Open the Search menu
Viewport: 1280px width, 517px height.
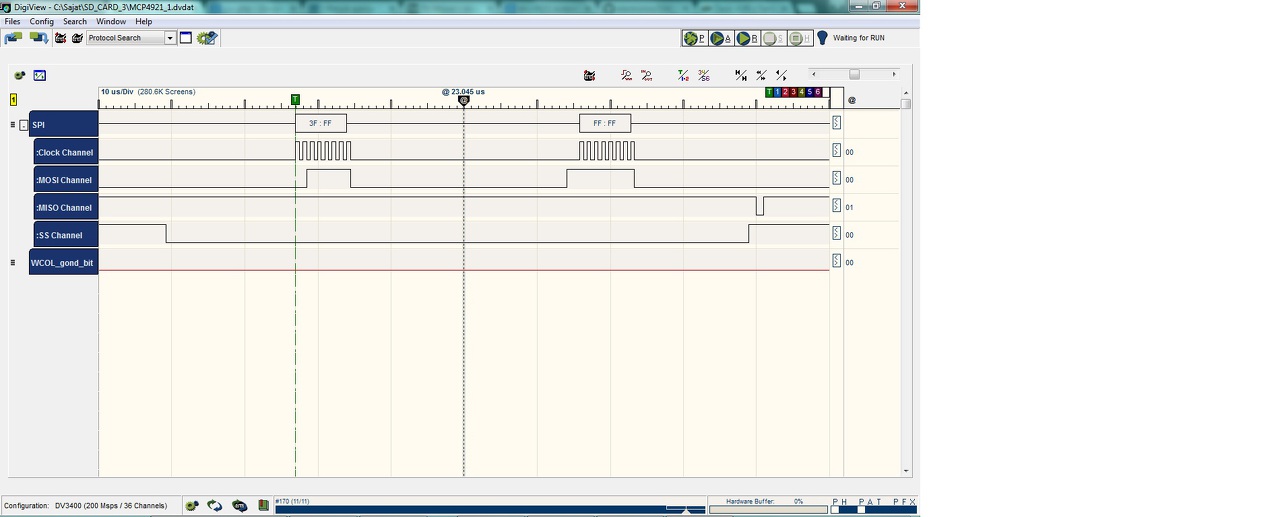pyautogui.click(x=75, y=21)
